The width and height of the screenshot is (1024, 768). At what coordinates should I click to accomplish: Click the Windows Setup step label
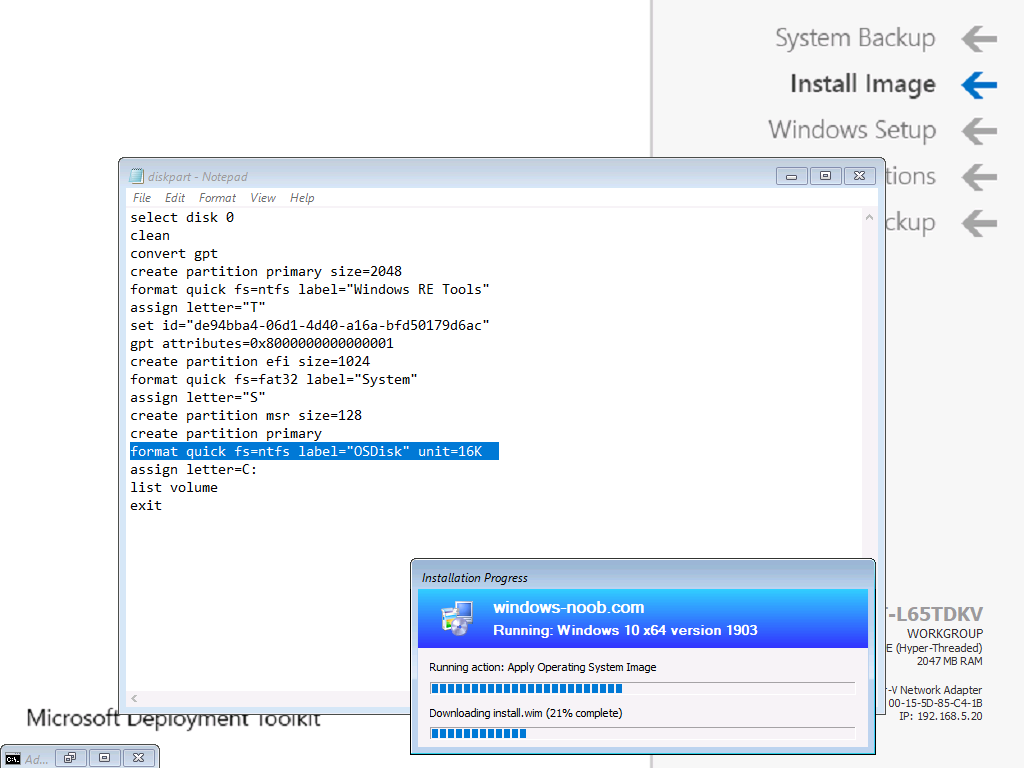pos(852,130)
